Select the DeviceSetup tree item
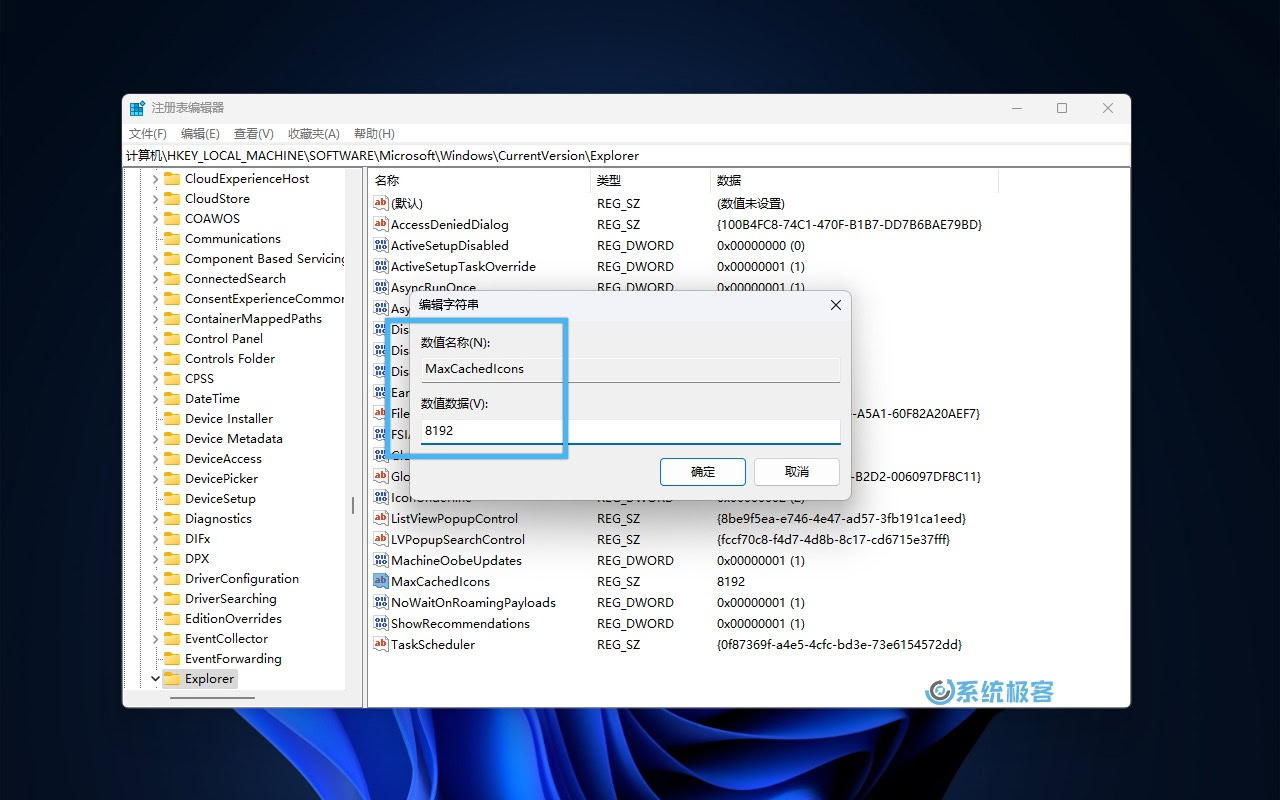 pos(220,499)
